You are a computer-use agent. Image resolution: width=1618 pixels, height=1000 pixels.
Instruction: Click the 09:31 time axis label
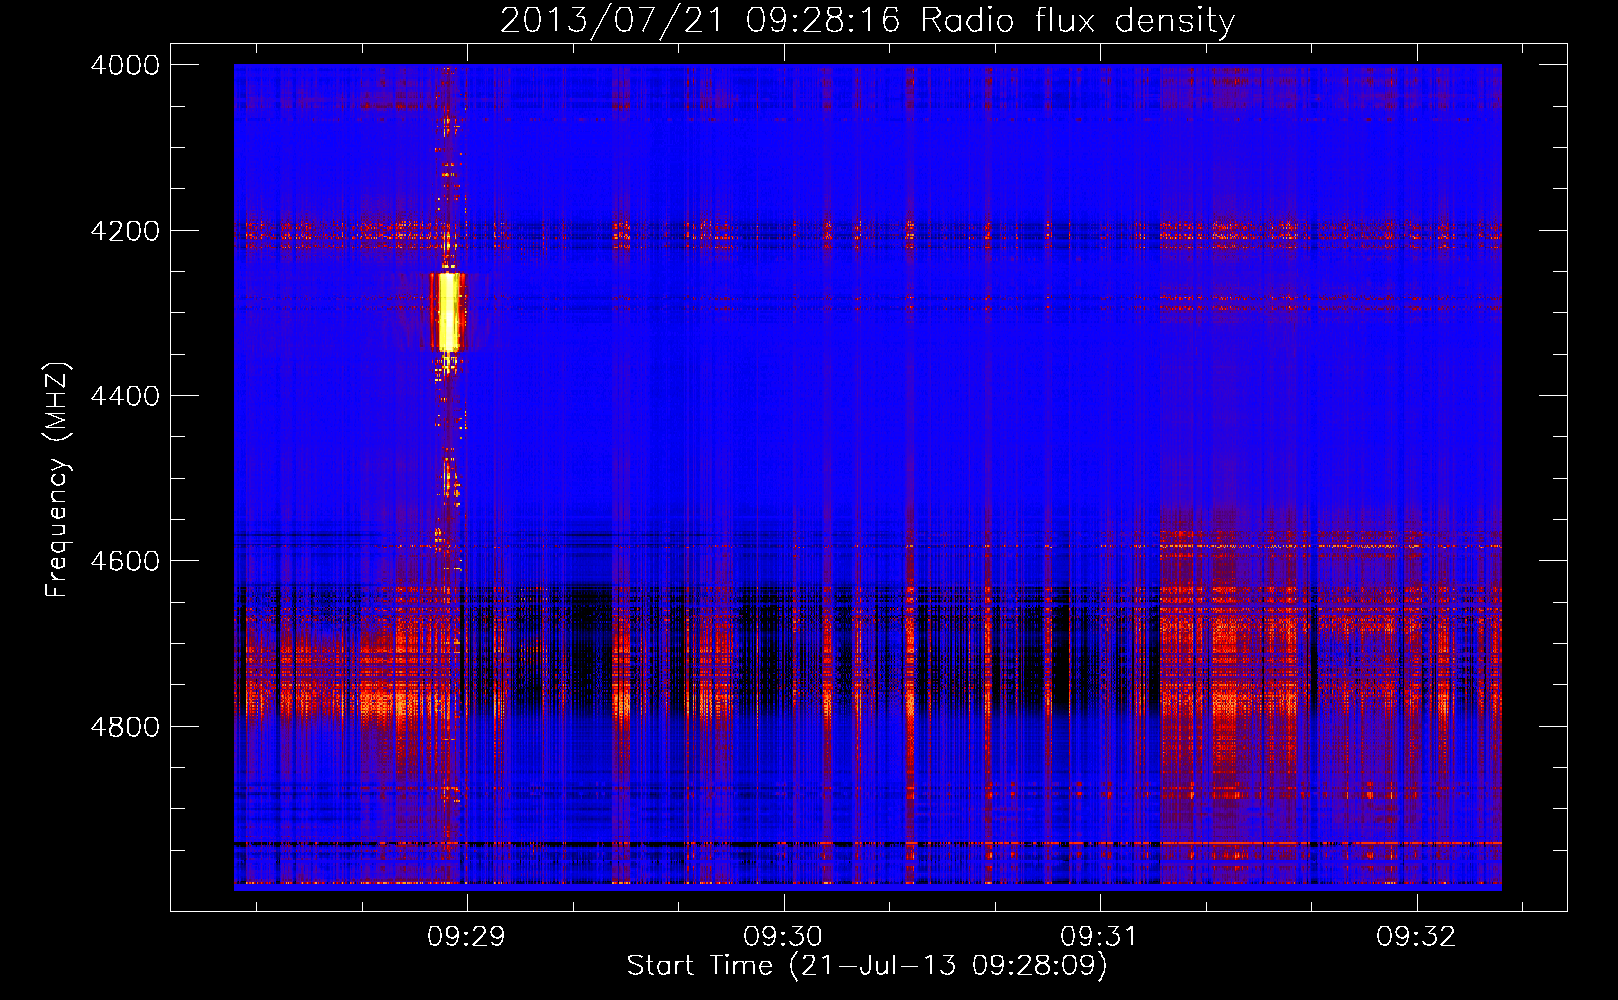pyautogui.click(x=1100, y=936)
